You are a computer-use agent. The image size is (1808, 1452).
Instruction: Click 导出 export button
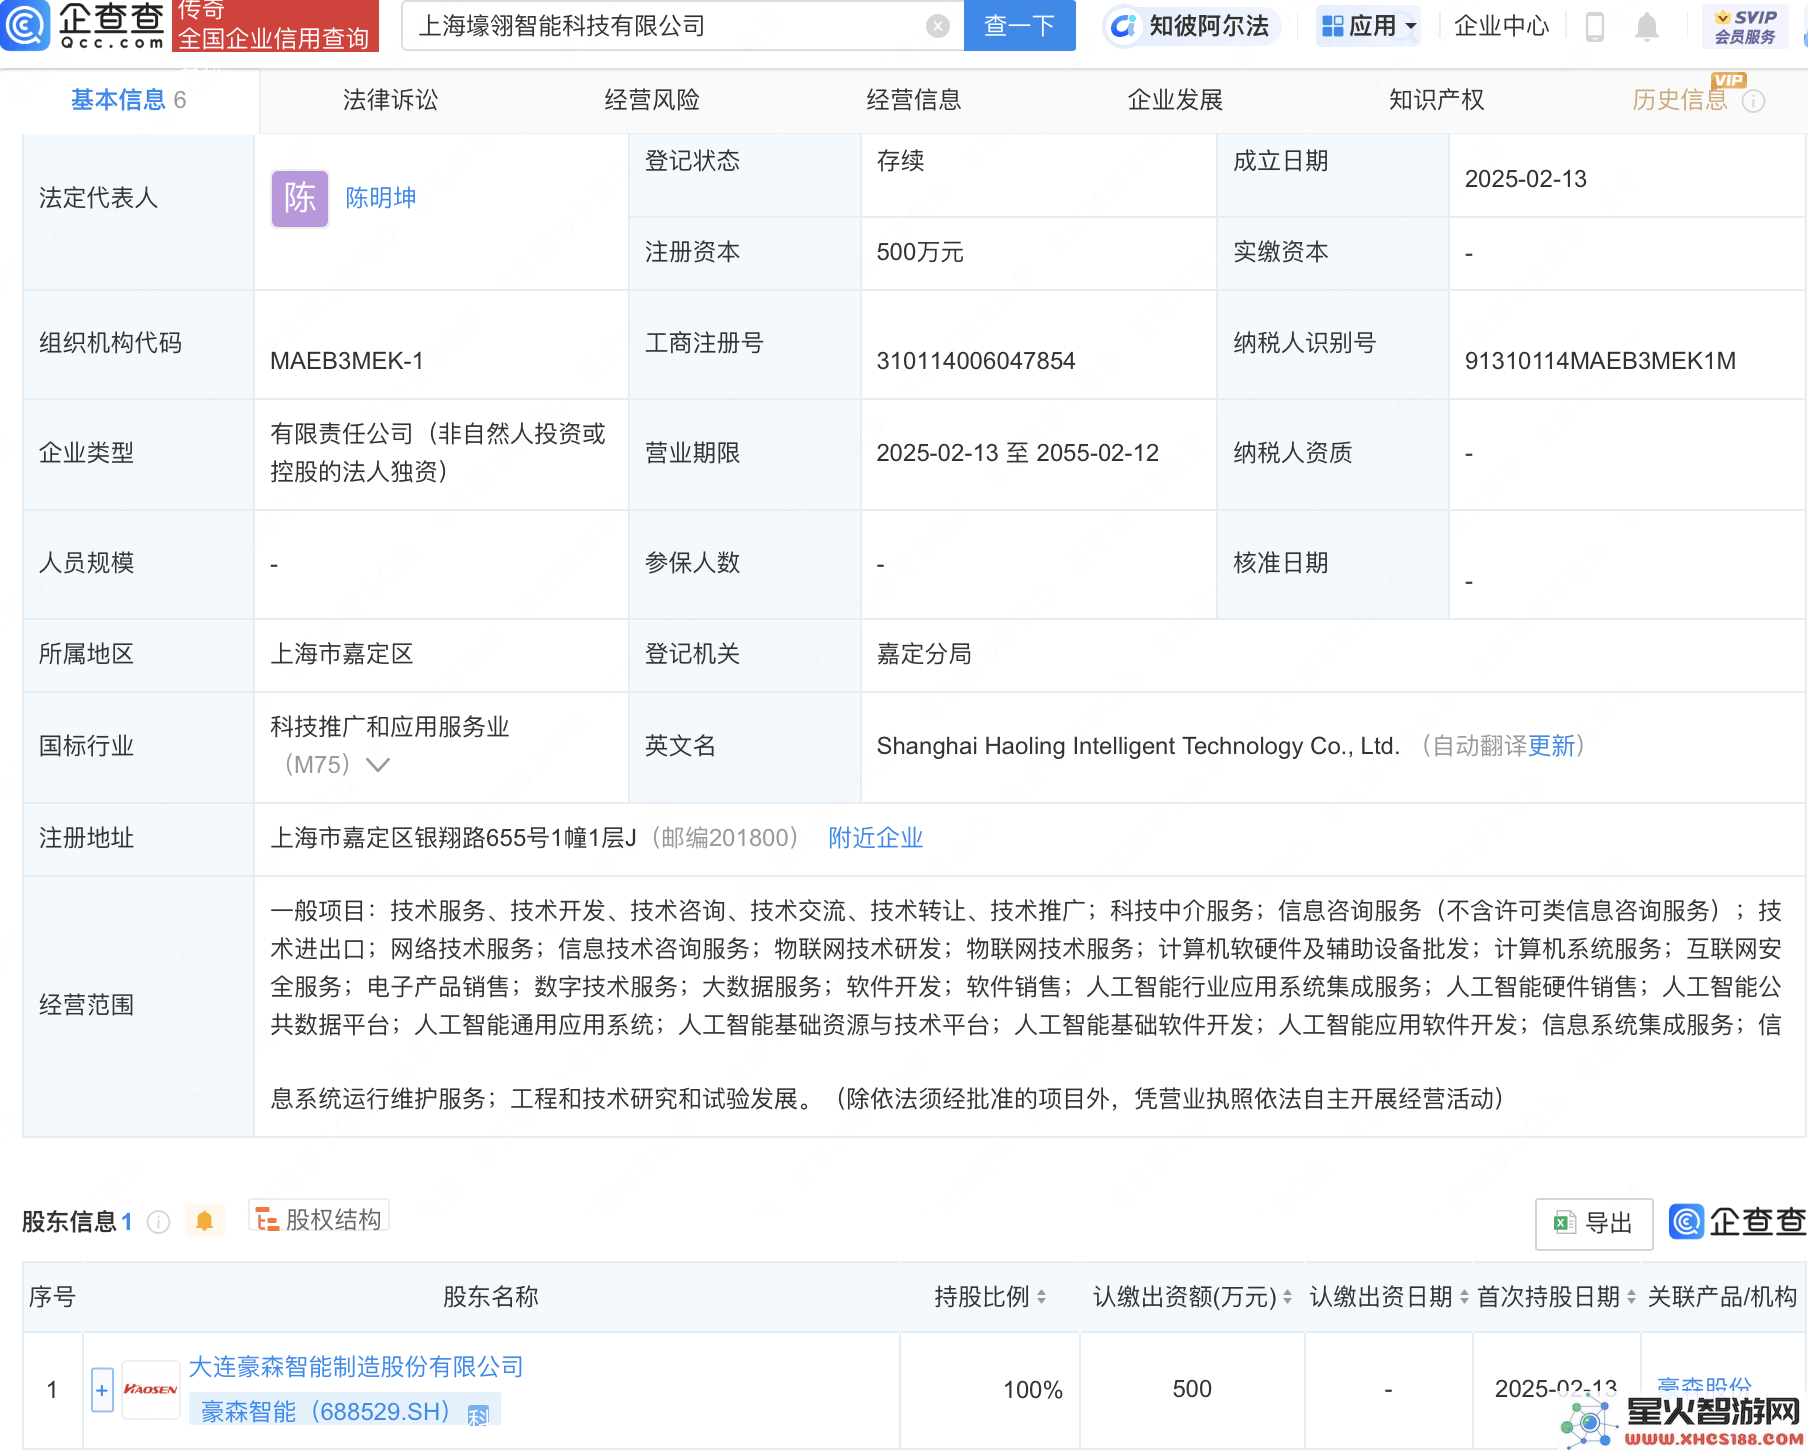[x=1594, y=1223]
